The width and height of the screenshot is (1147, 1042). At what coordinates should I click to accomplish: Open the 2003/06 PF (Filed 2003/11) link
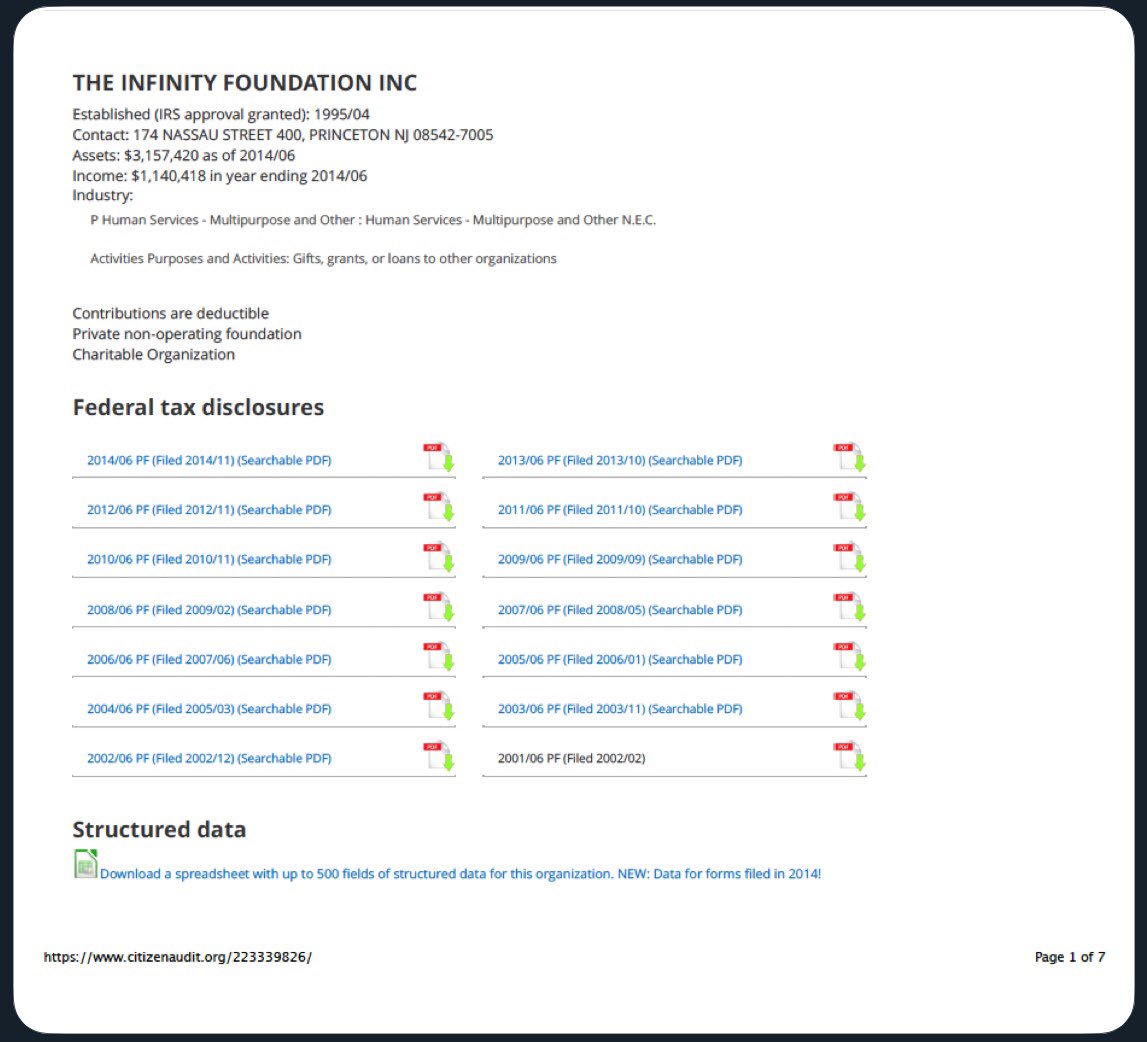point(620,708)
